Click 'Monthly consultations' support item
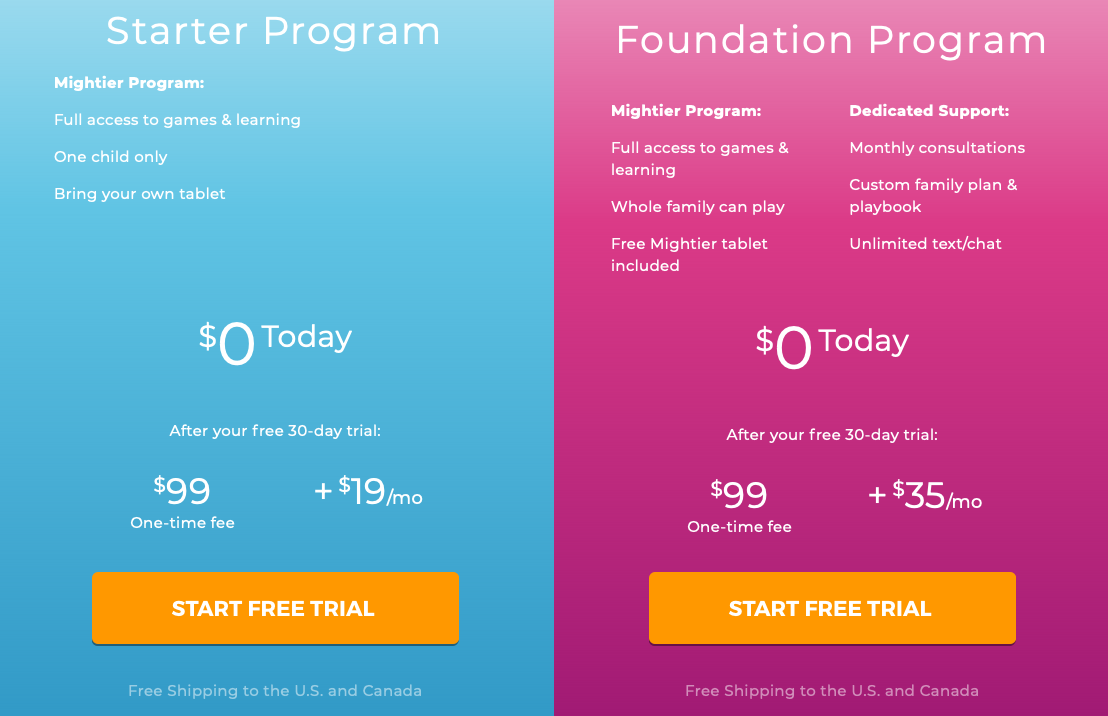 pyautogui.click(x=937, y=148)
